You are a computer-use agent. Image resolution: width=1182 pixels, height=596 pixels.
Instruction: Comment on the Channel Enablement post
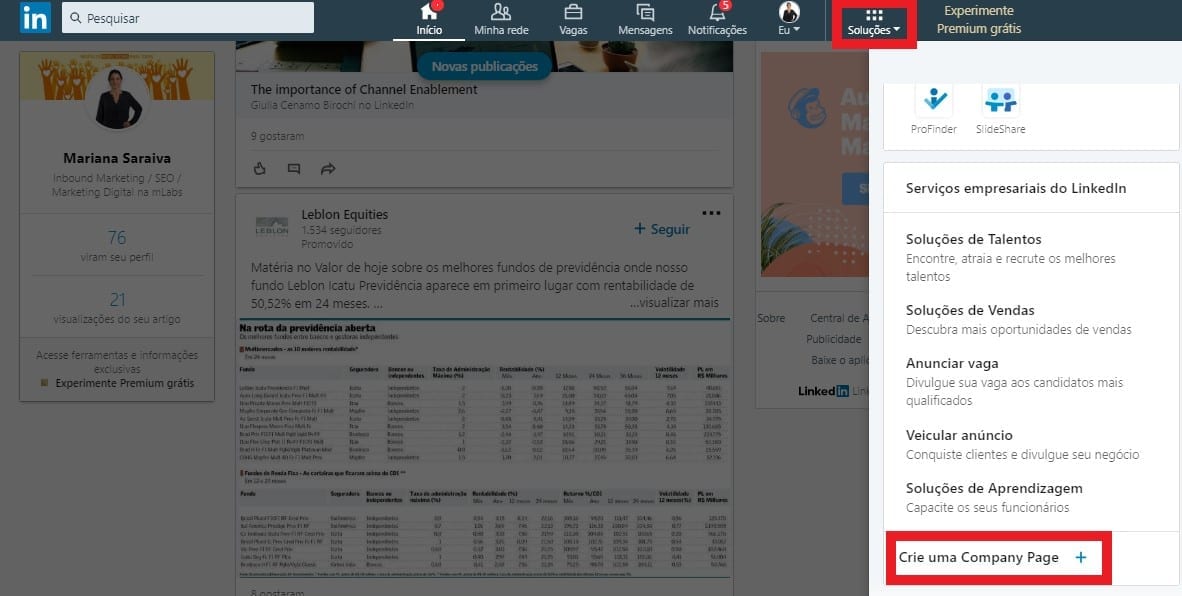click(x=293, y=168)
